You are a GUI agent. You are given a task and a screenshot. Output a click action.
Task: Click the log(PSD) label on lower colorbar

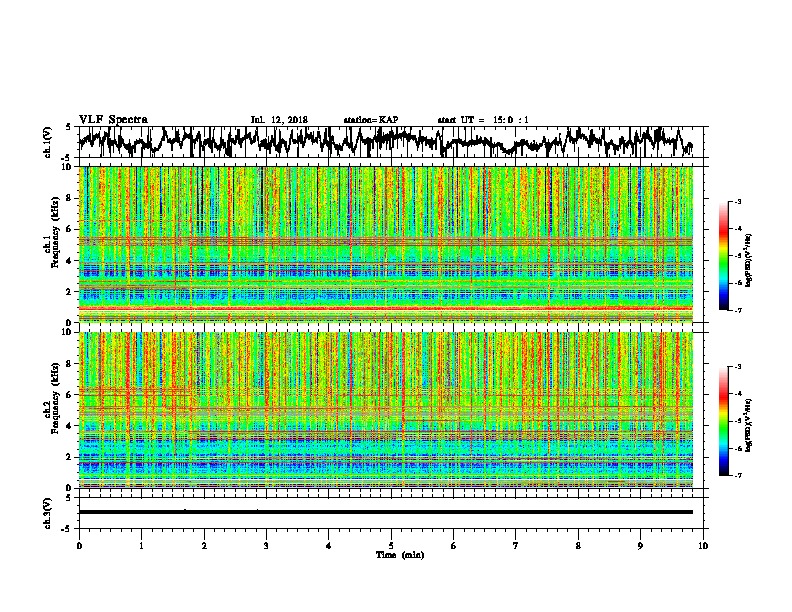click(x=748, y=424)
